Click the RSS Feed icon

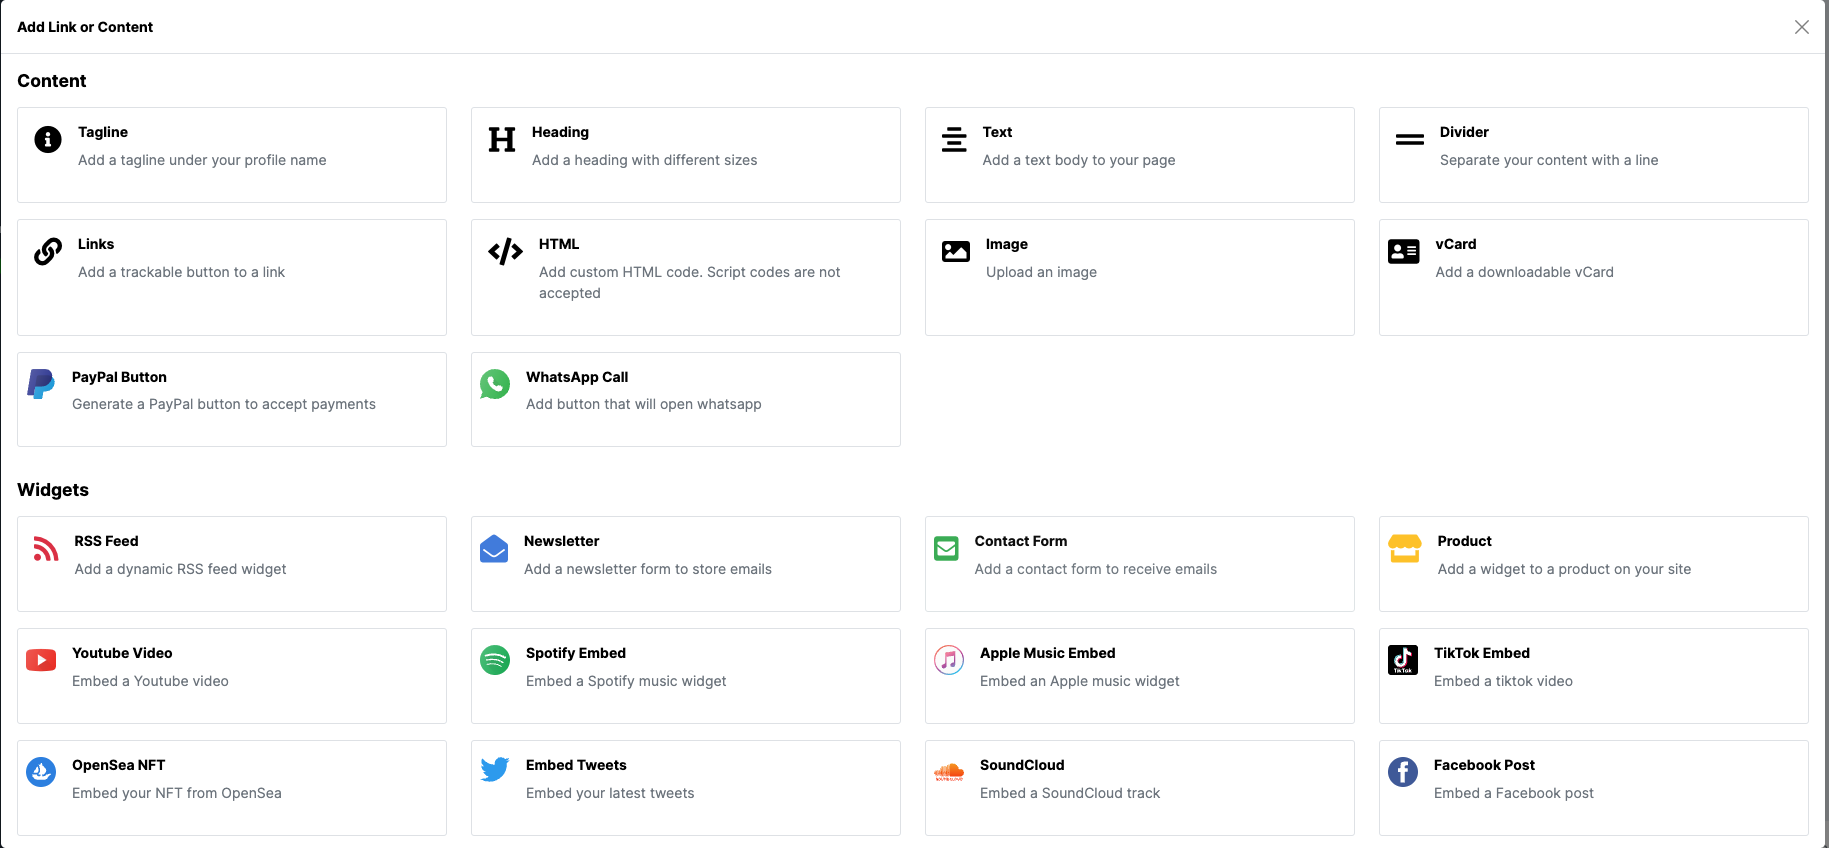[x=46, y=548]
